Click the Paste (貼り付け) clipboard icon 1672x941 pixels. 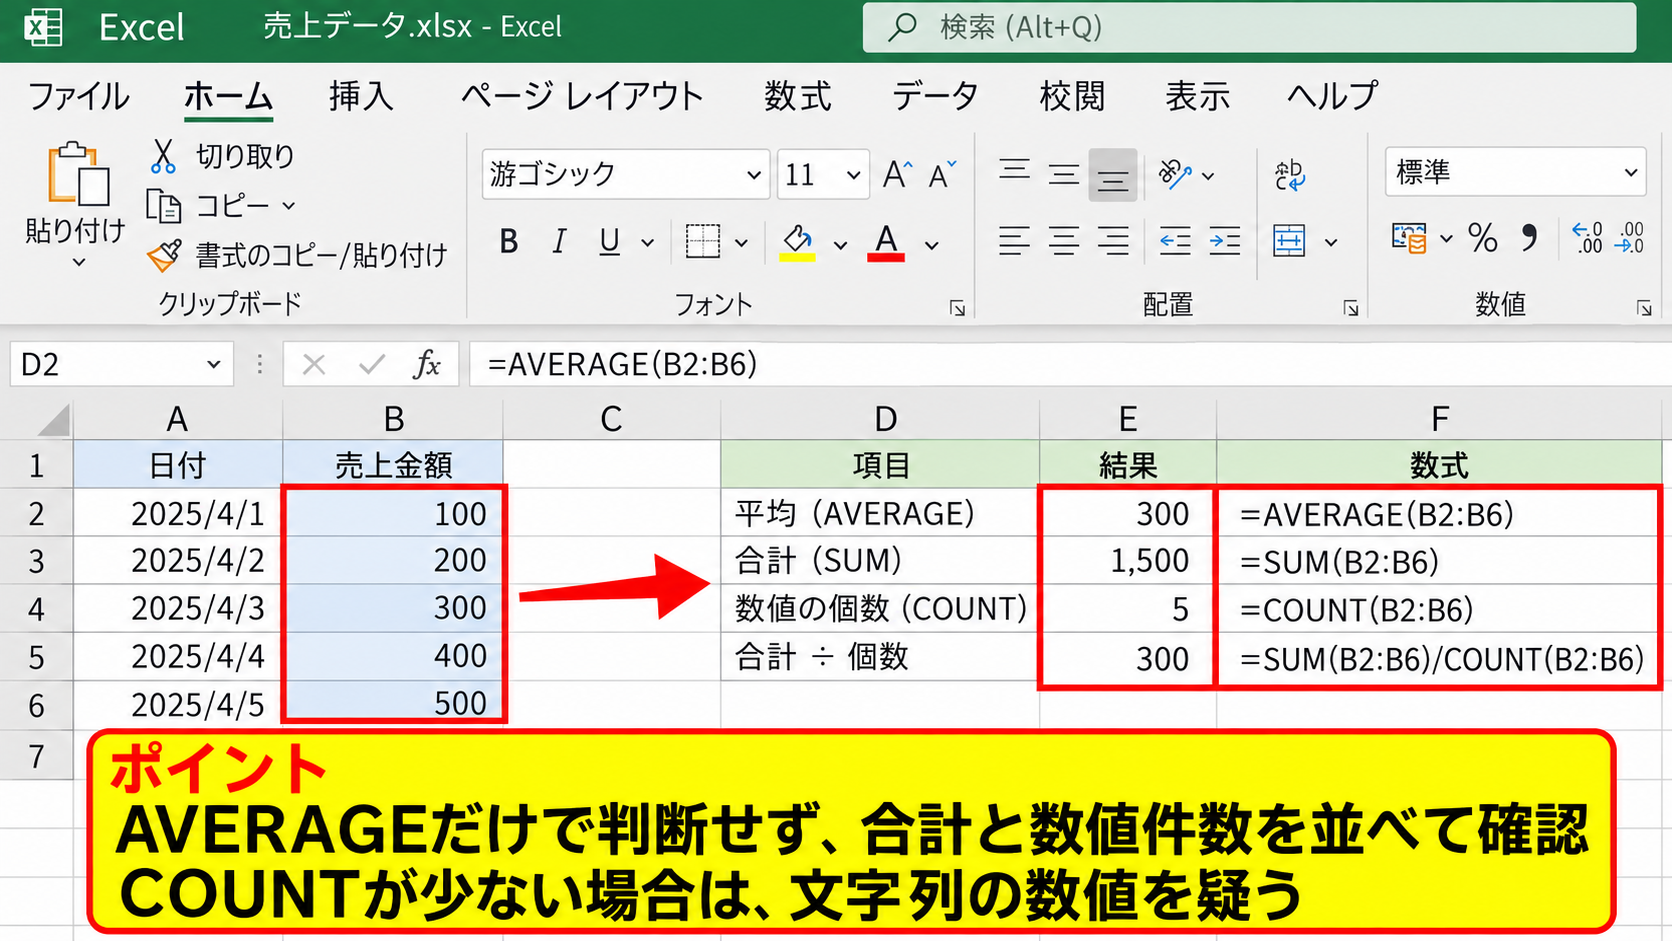(78, 176)
